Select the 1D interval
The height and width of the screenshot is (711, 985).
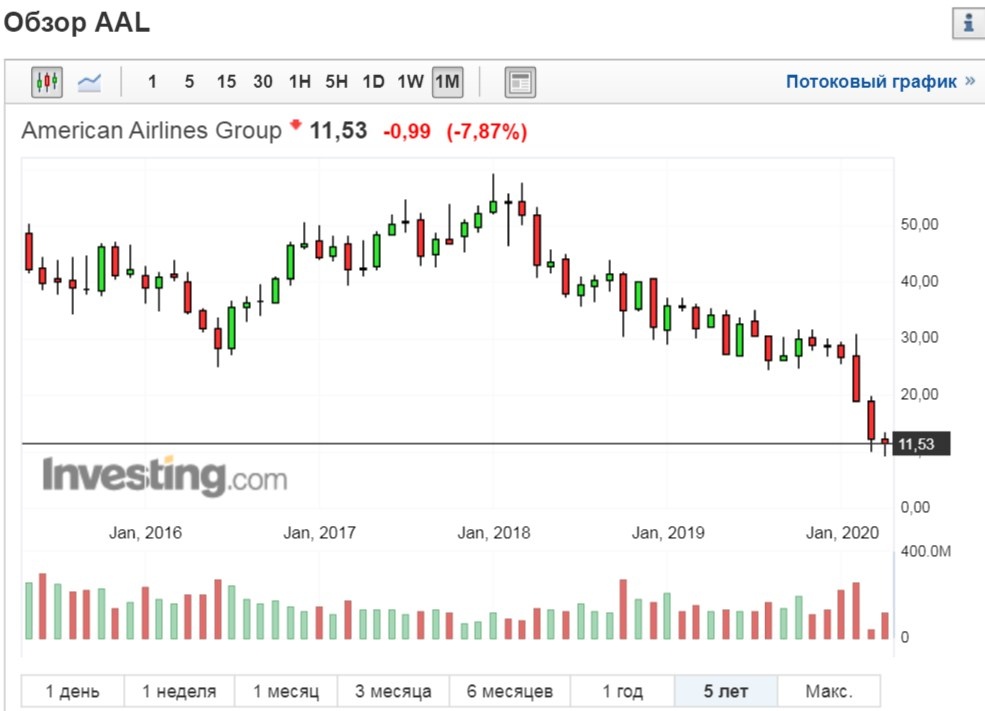click(373, 82)
